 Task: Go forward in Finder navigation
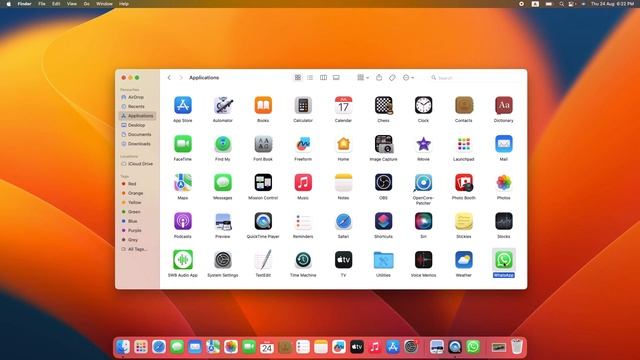181,78
